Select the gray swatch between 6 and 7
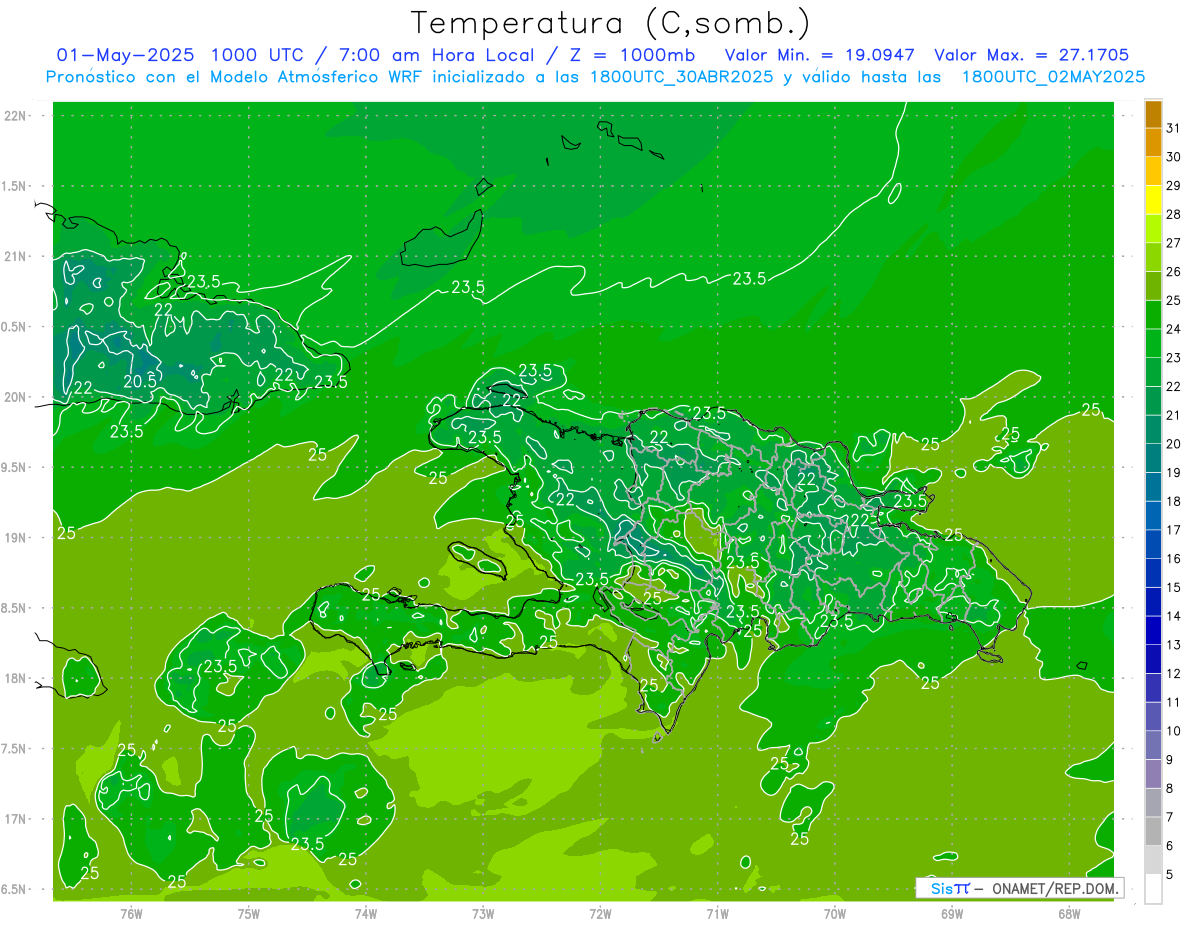This screenshot has width=1200, height=927. (x=1153, y=831)
